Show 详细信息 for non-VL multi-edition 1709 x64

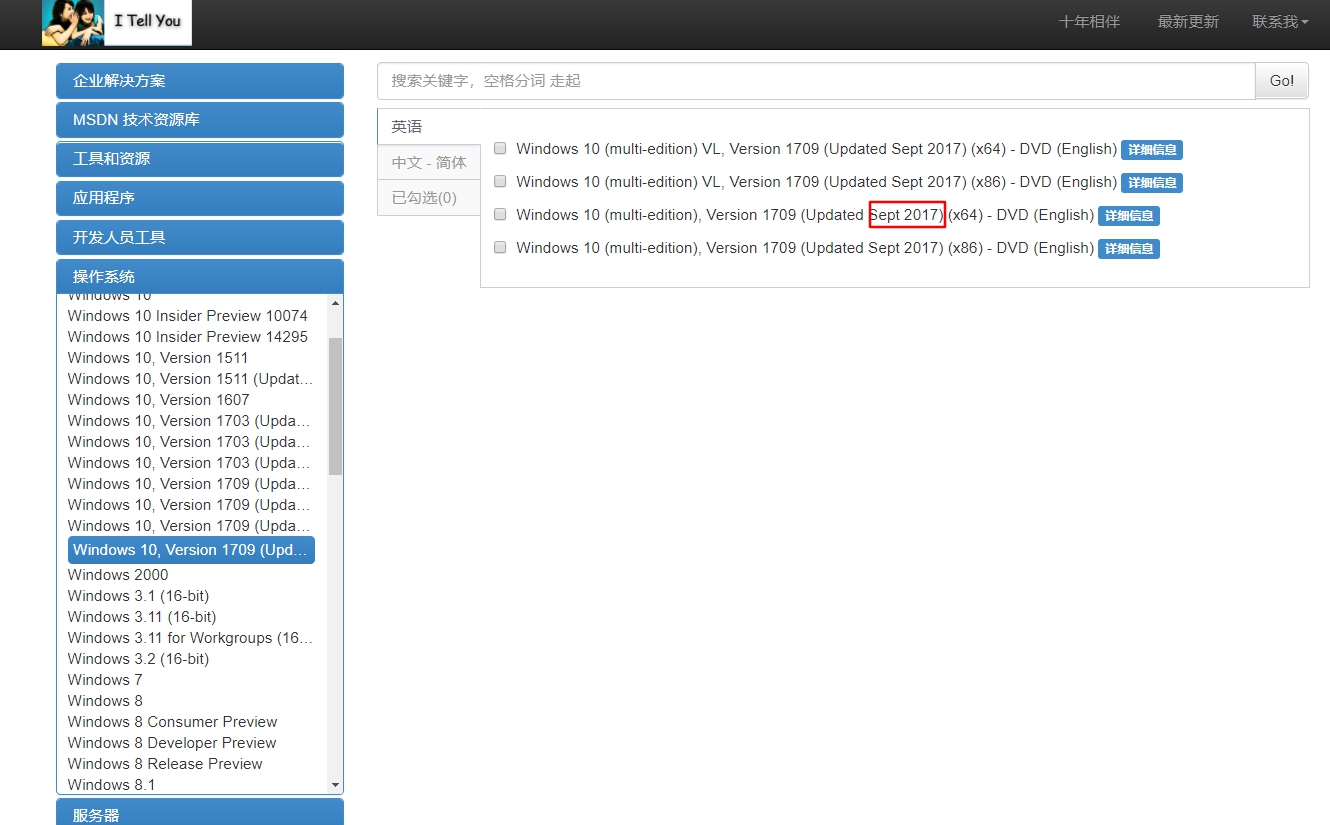[x=1129, y=216]
